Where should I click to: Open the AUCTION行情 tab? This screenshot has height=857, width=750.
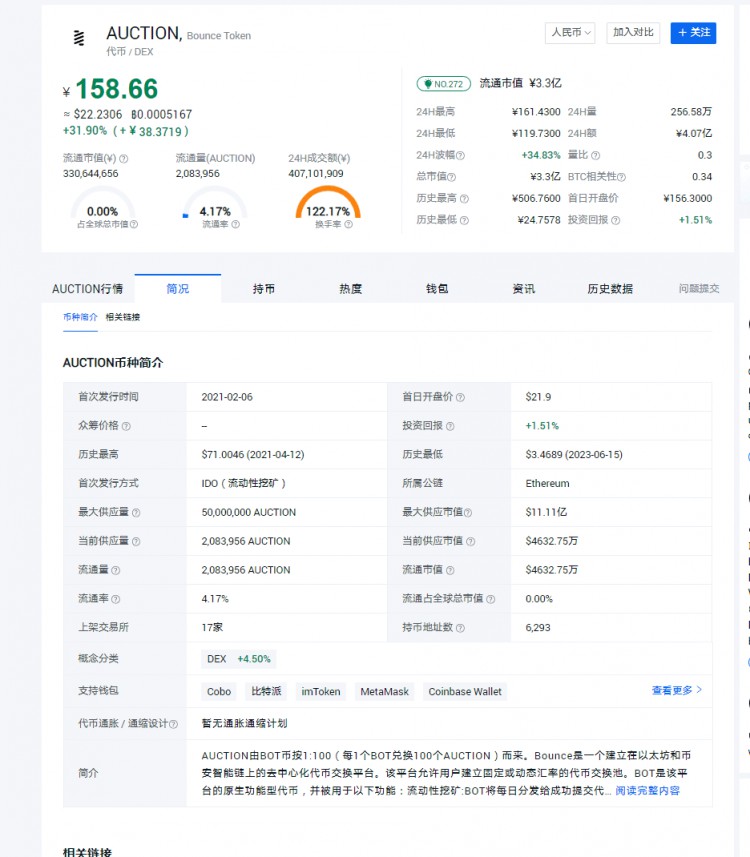tap(87, 289)
